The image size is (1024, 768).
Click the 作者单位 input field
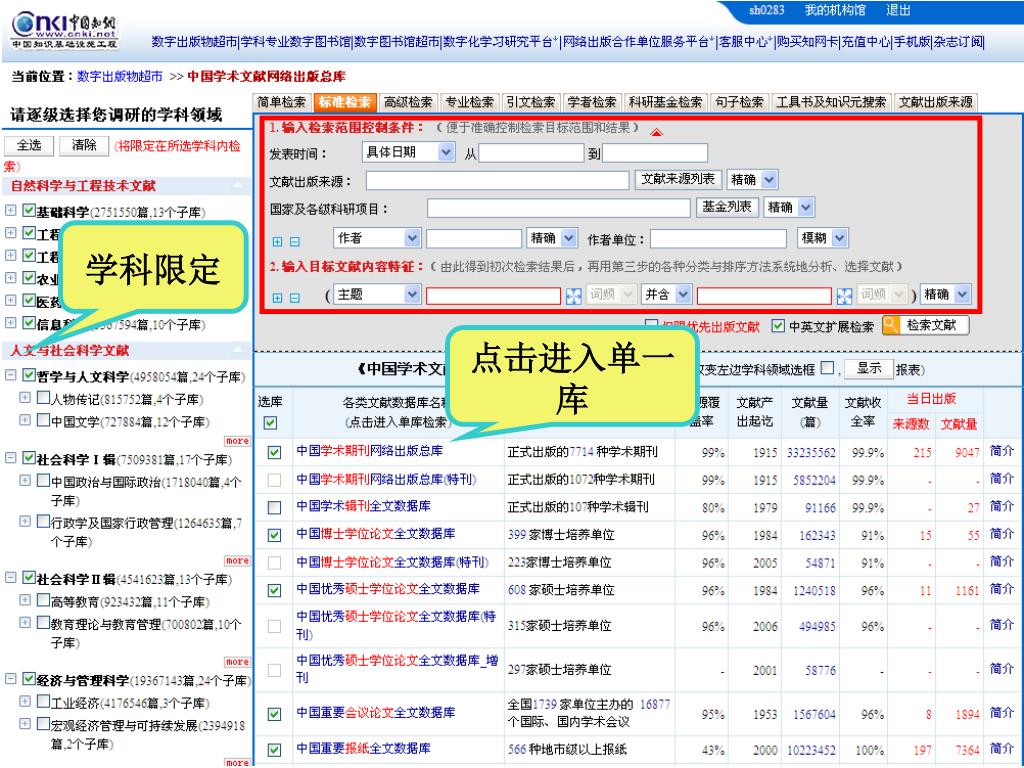[718, 239]
